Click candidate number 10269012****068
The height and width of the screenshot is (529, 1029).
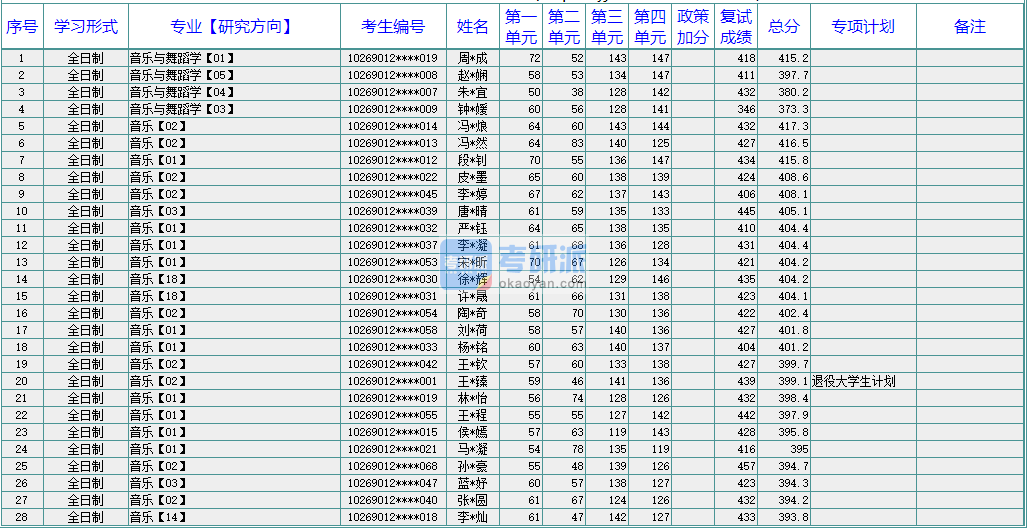point(392,466)
